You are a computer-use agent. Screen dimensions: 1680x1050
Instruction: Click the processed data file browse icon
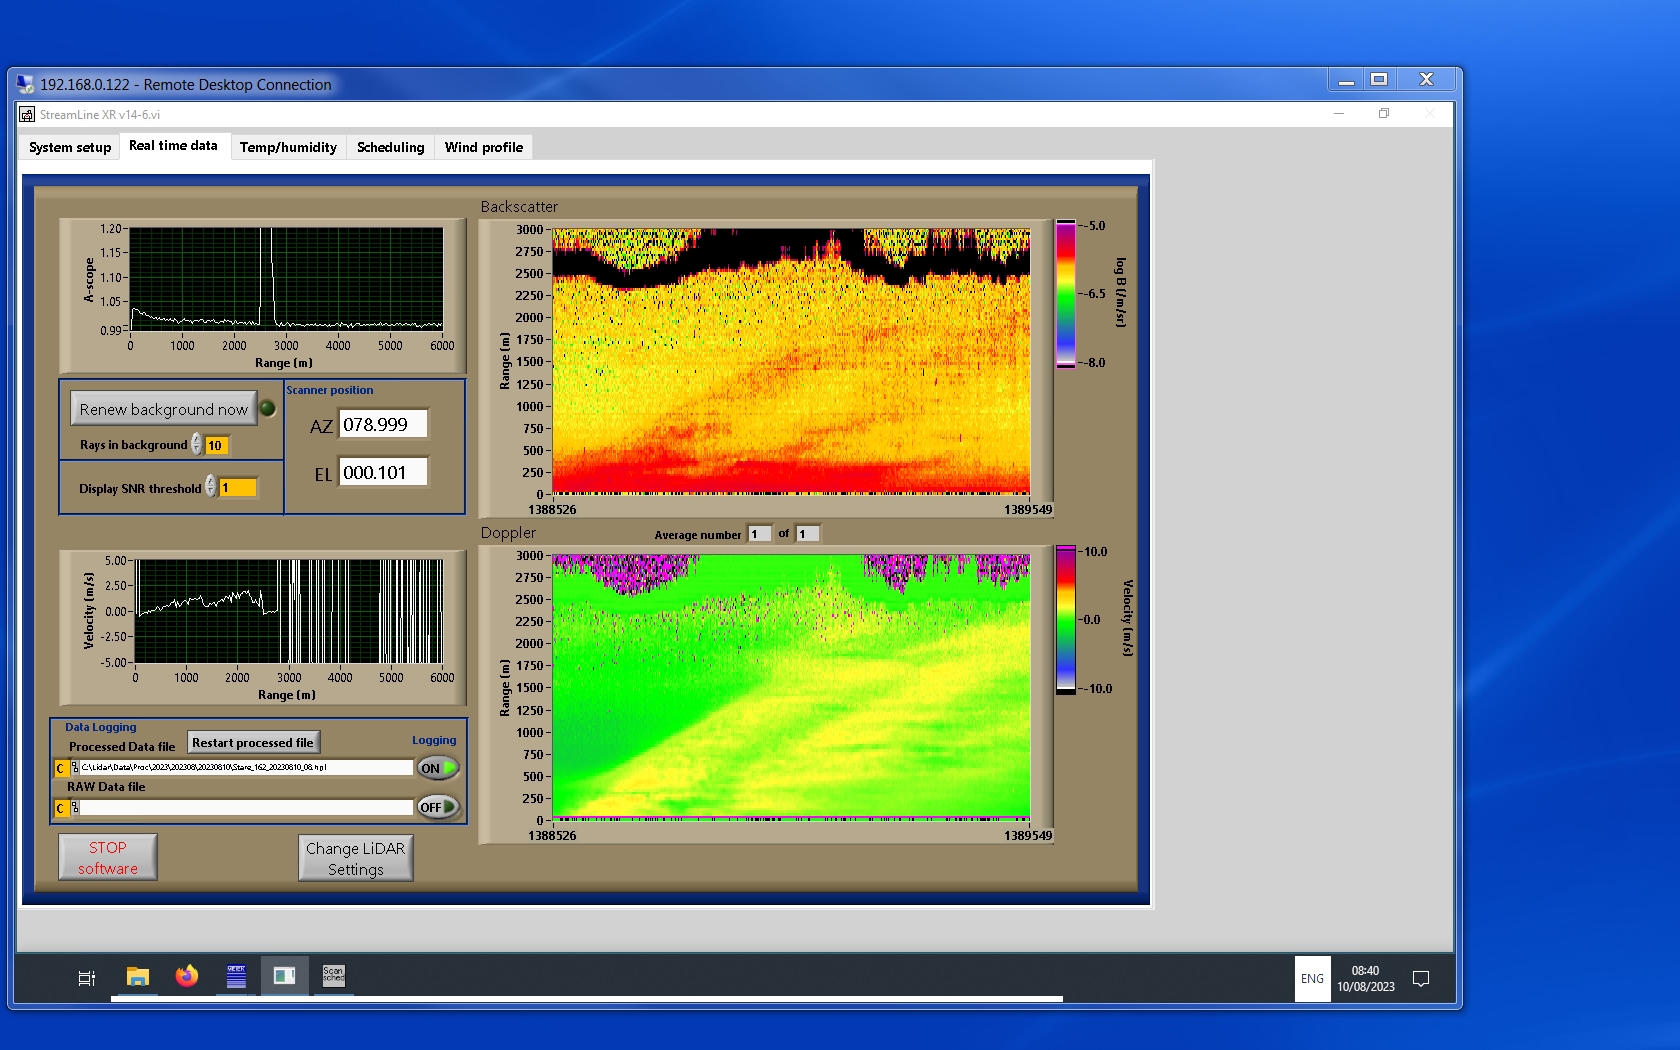(x=75, y=768)
